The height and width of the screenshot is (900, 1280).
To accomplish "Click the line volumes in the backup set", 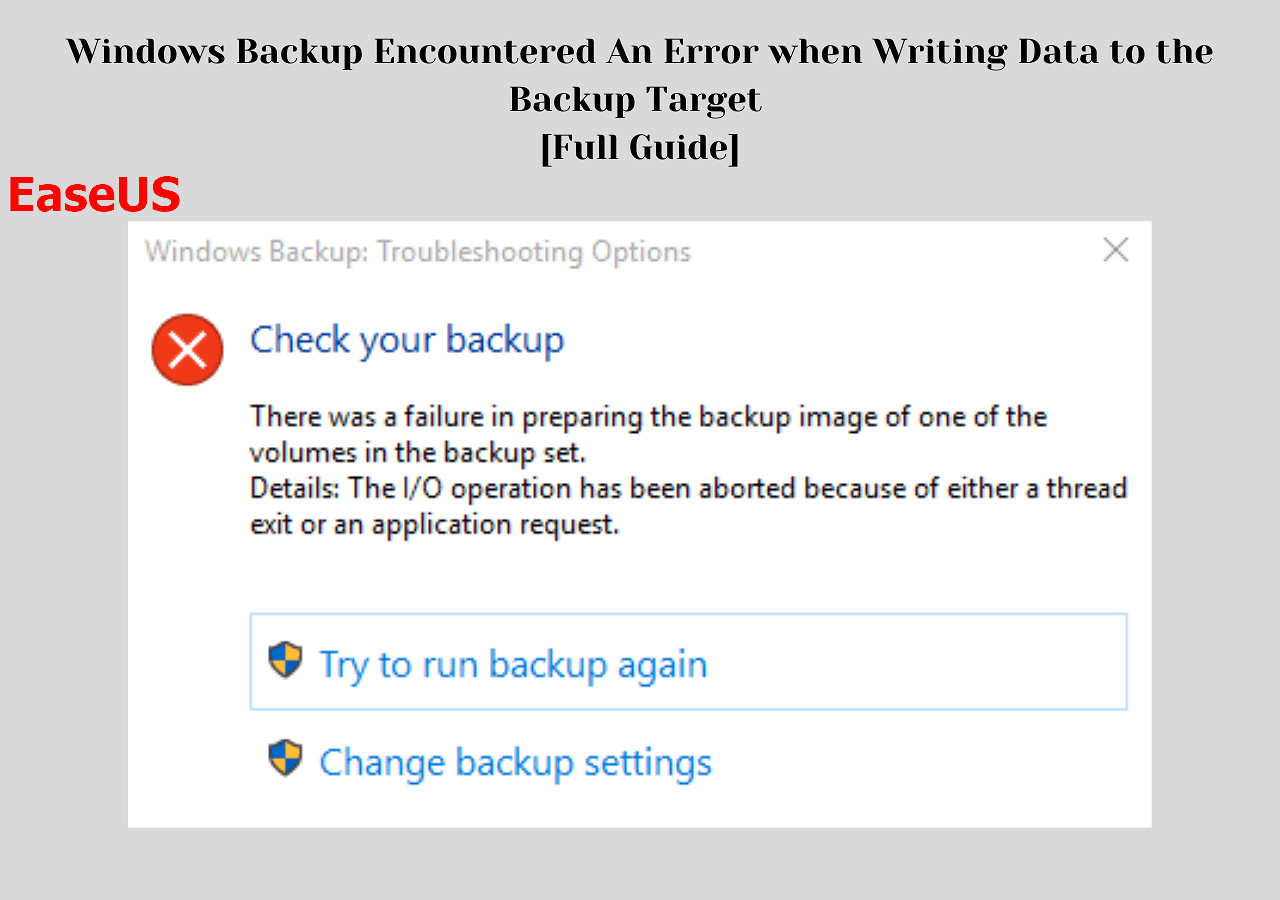I will (x=417, y=452).
